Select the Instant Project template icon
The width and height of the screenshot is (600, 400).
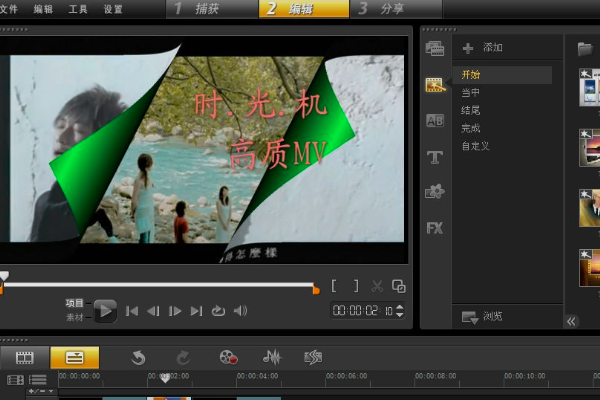tap(435, 85)
